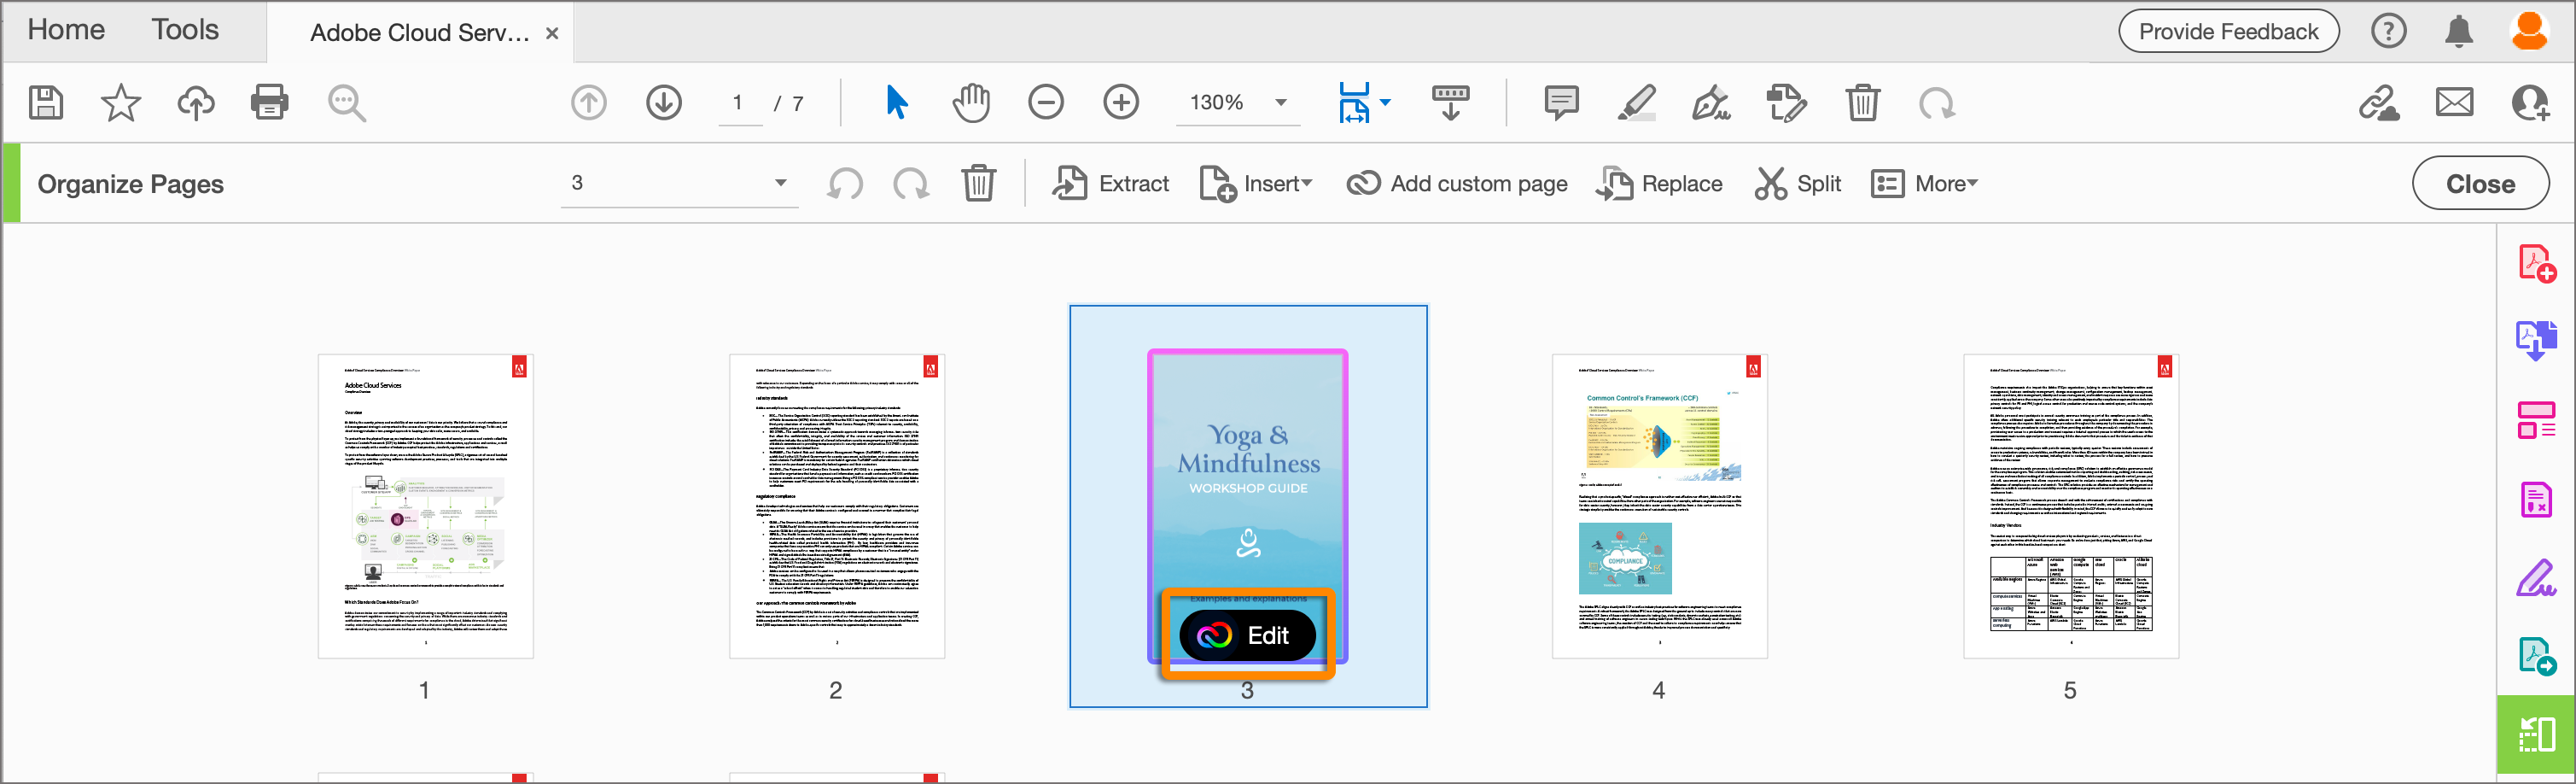
Task: Expand the More options menu
Action: click(1924, 184)
